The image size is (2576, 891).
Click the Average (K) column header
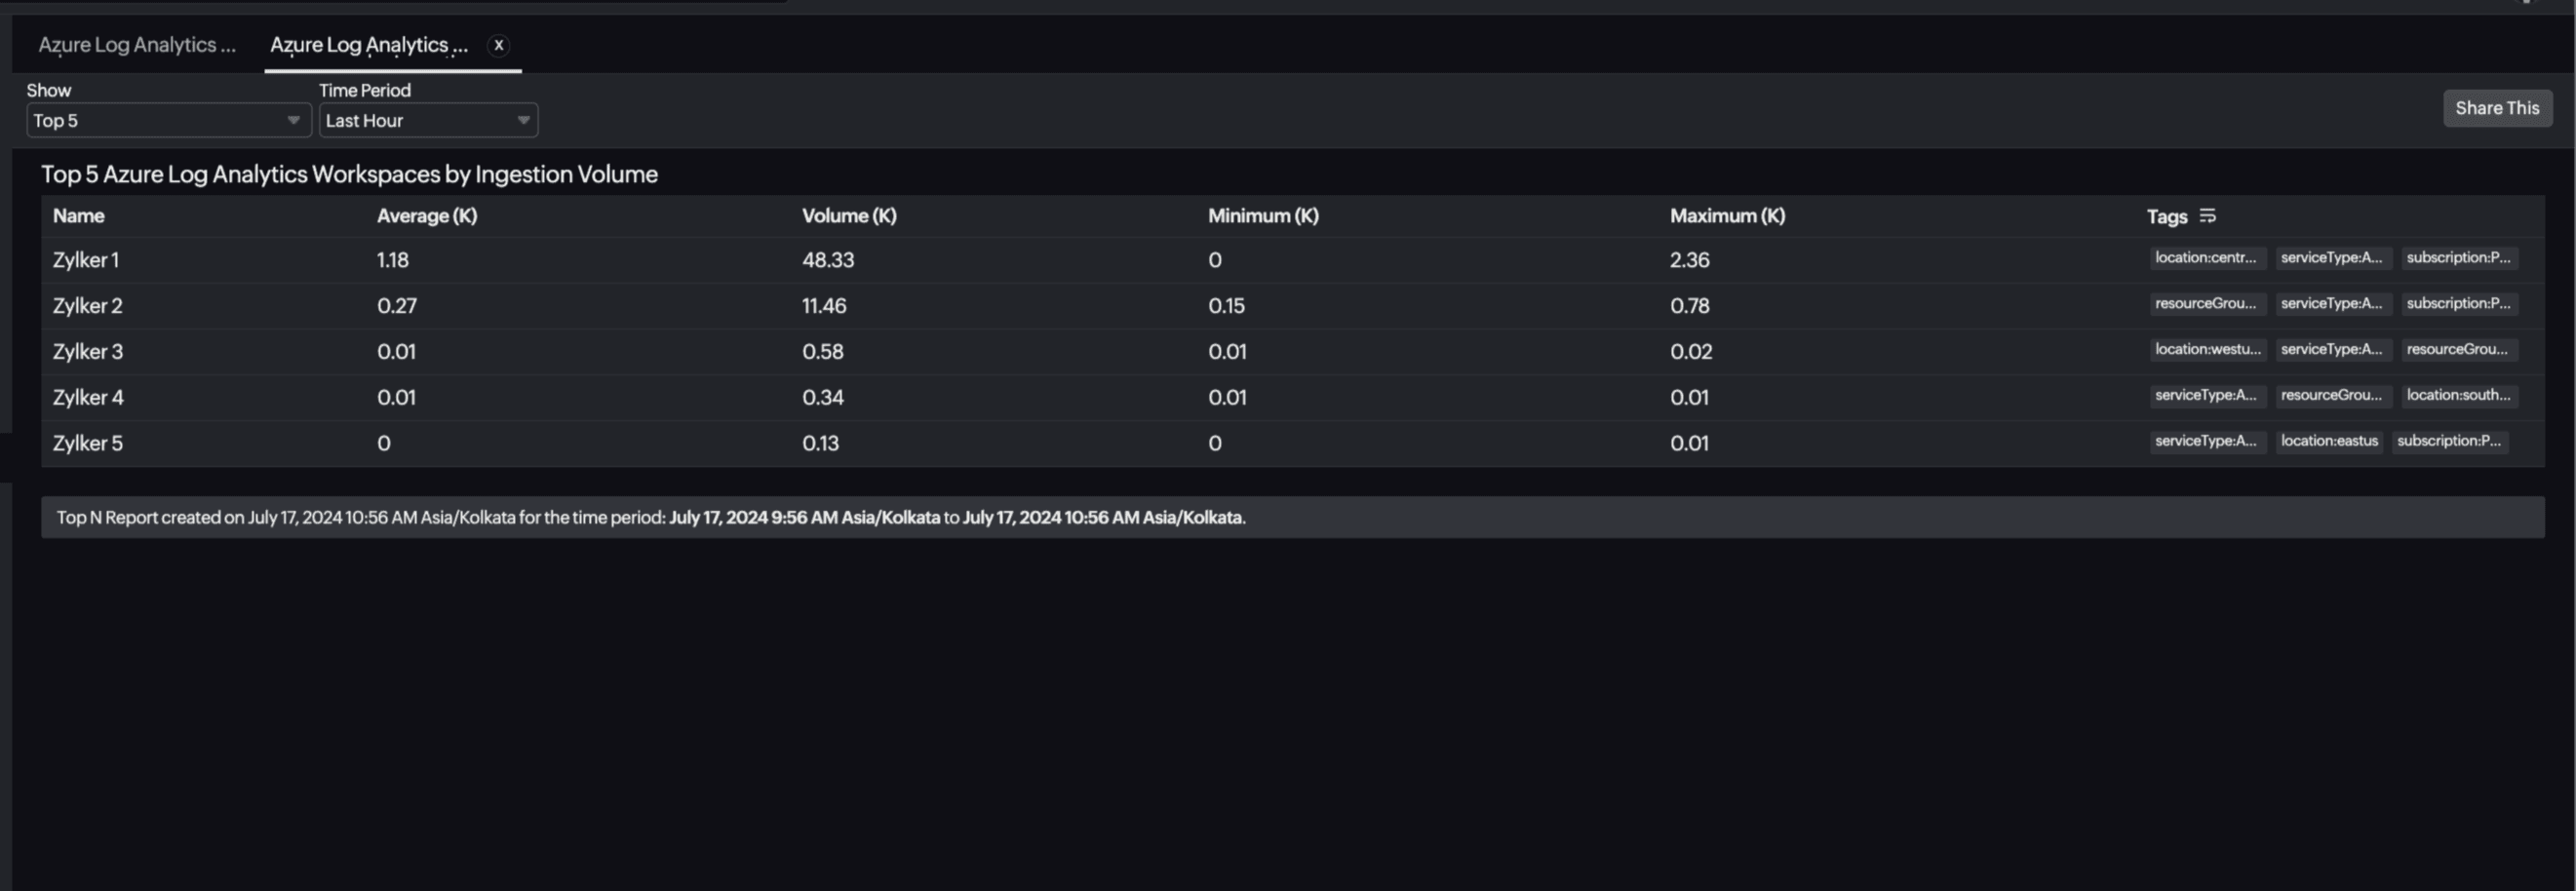(426, 215)
